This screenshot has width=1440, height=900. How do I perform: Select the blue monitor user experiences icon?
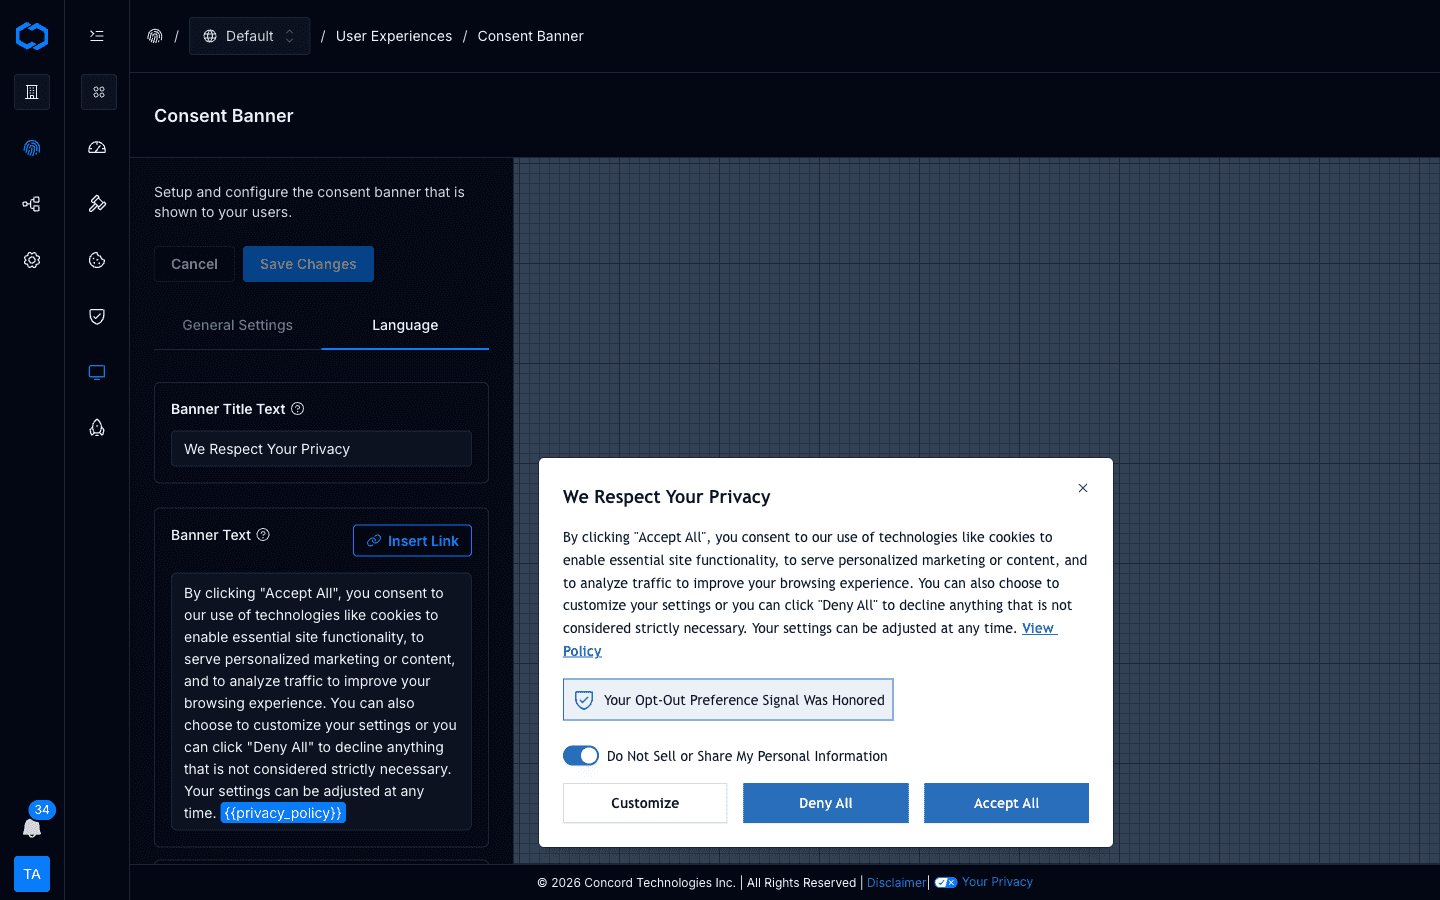[x=97, y=372]
